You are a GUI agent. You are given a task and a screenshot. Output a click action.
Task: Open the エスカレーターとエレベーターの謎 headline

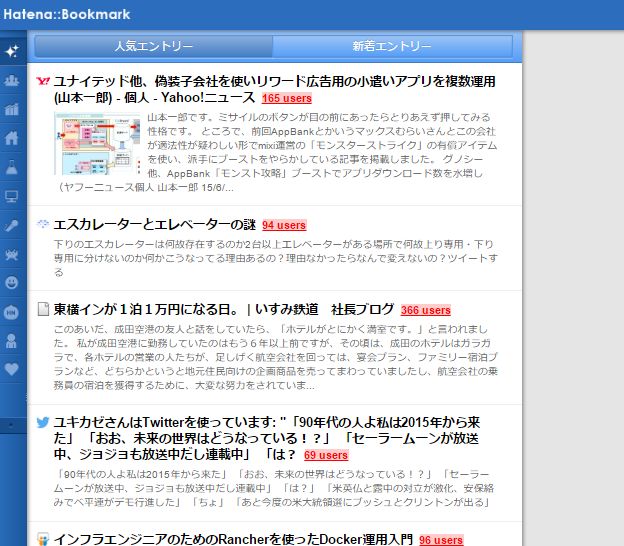click(x=154, y=224)
